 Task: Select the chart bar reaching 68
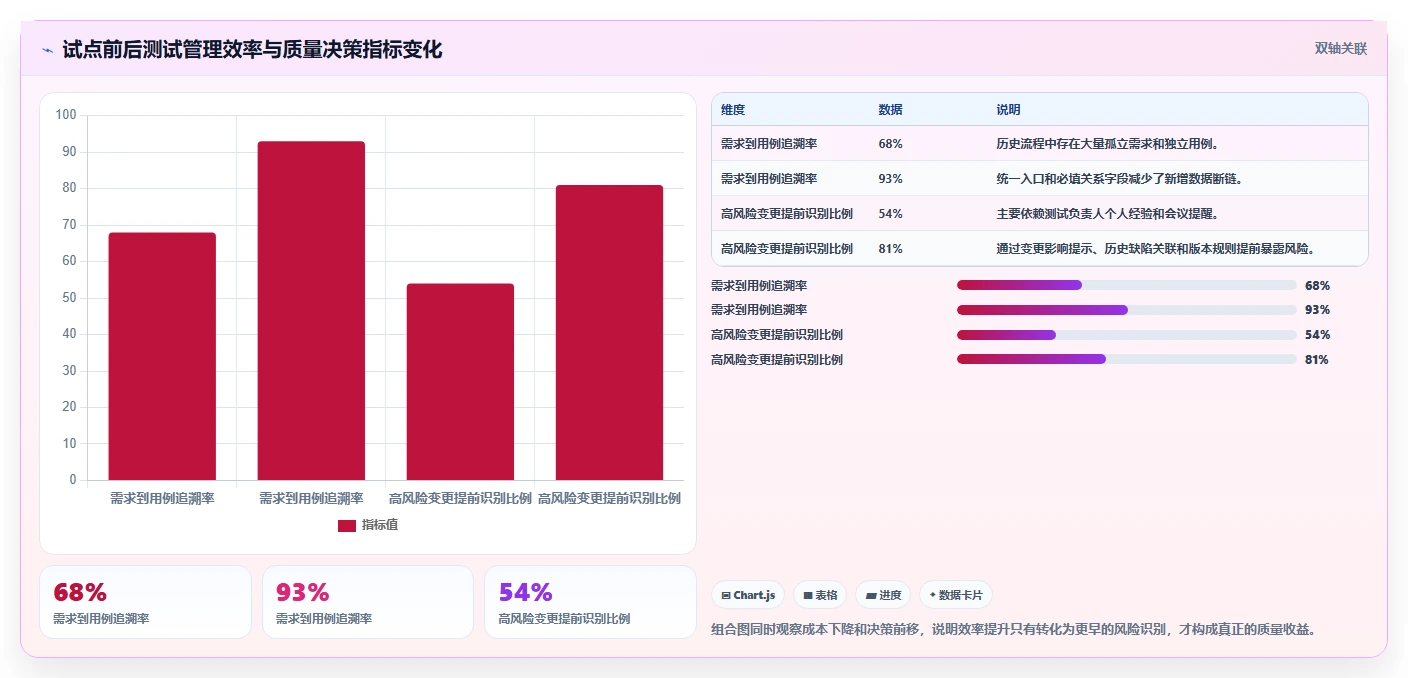[x=162, y=356]
